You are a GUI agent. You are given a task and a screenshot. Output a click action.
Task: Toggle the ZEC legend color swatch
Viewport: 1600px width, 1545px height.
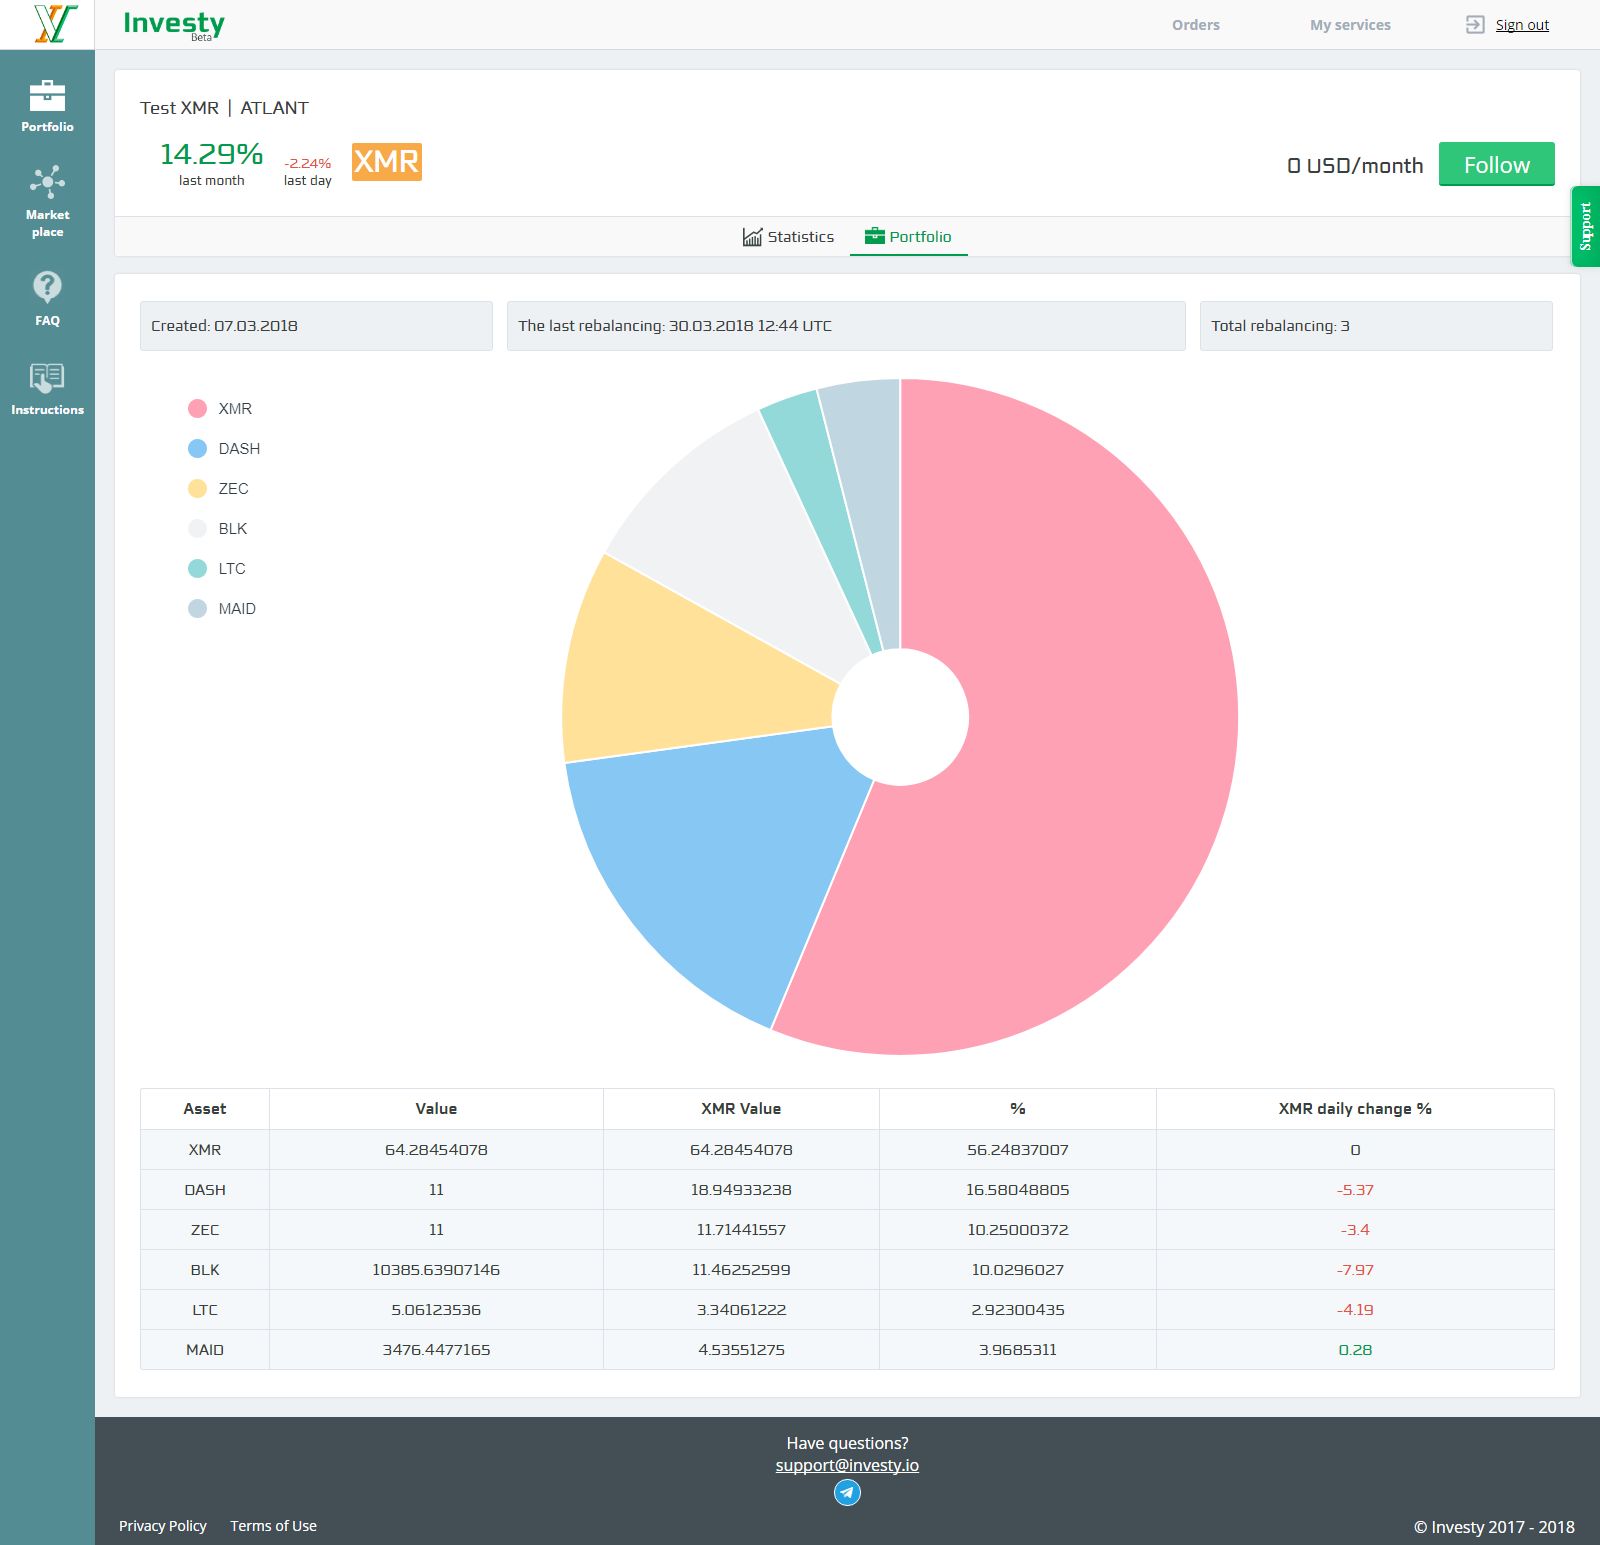[x=197, y=488]
